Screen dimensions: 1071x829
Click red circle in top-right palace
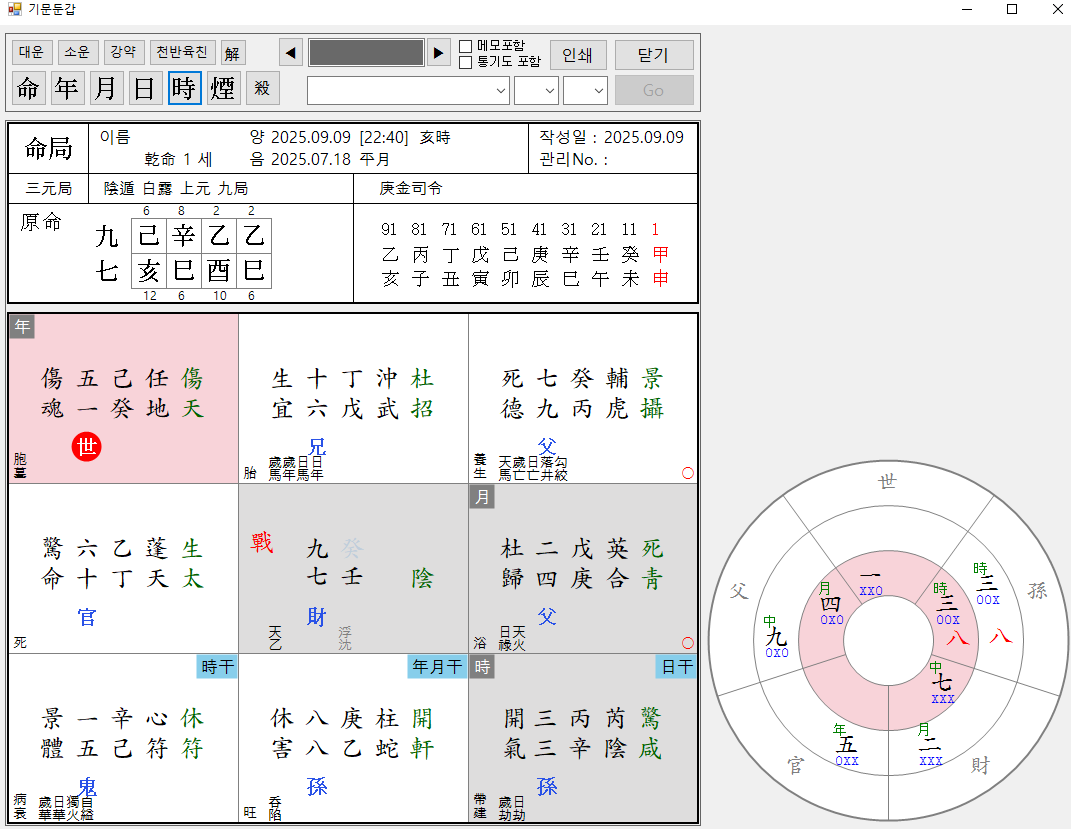(688, 473)
